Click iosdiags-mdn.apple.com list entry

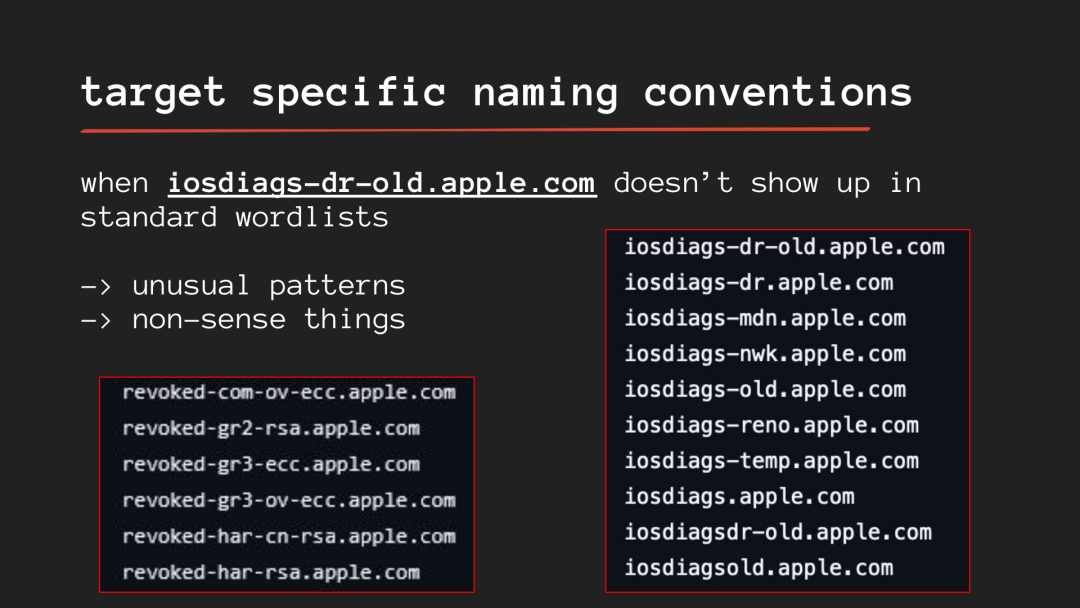click(x=765, y=319)
